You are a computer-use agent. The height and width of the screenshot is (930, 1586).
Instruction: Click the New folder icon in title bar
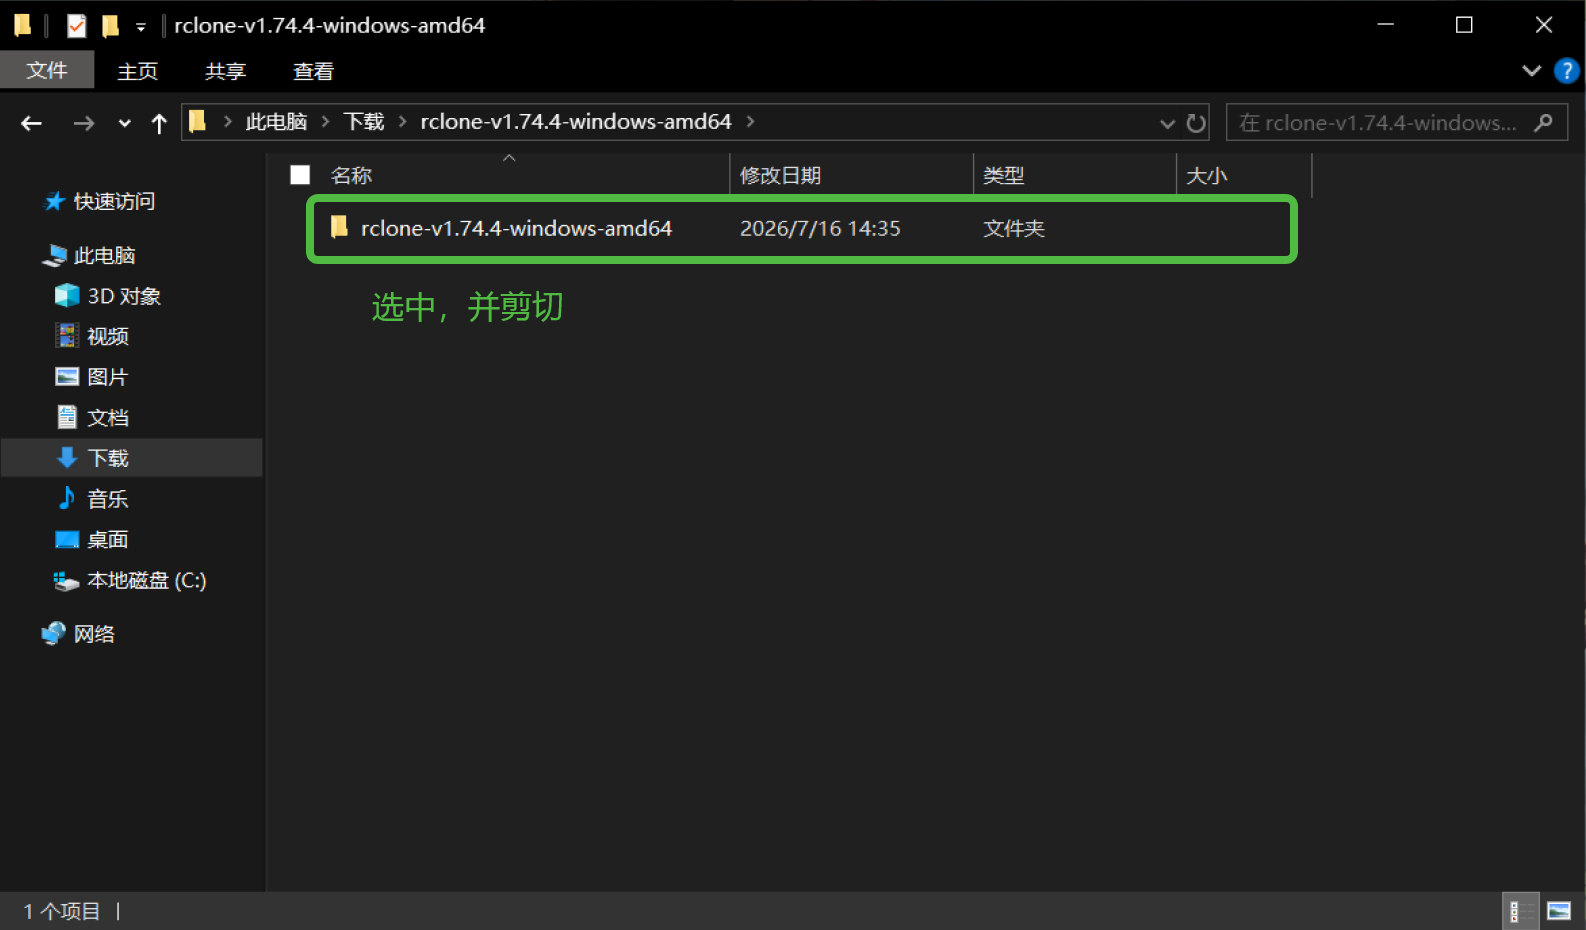(x=111, y=25)
